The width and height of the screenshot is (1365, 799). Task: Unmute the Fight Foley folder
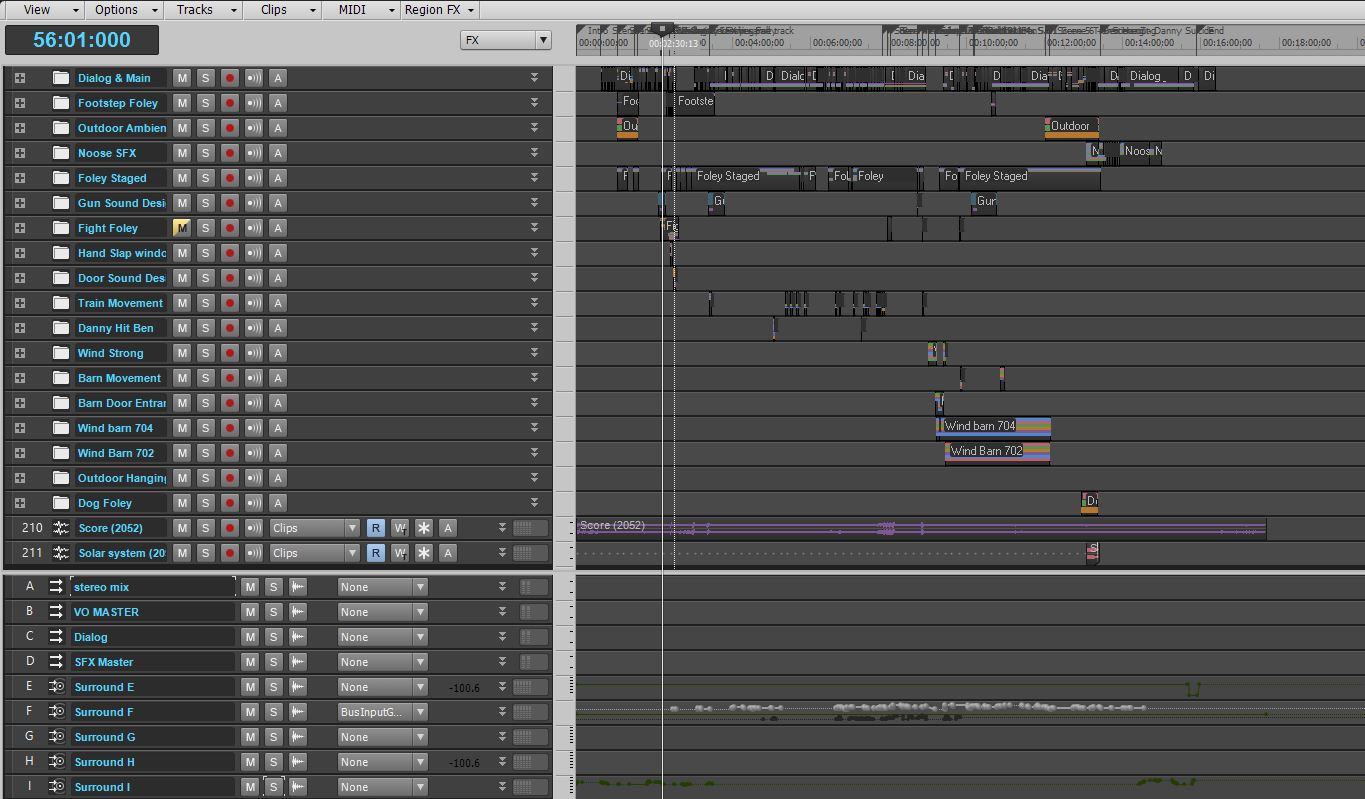click(181, 228)
